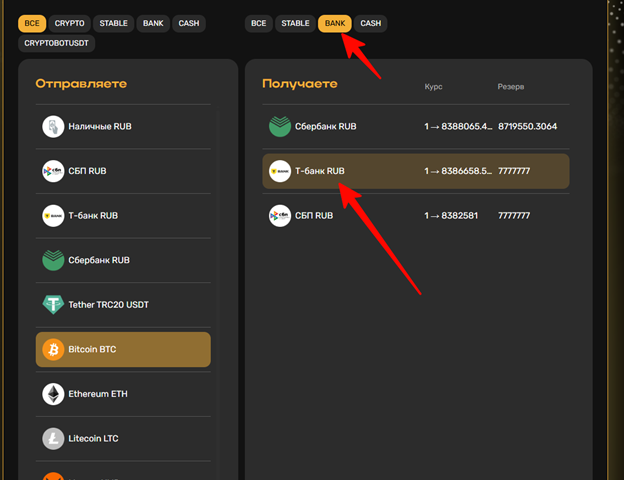This screenshot has width=624, height=480.
Task: Choose СБП RUB label in receive list
Action: (x=314, y=216)
